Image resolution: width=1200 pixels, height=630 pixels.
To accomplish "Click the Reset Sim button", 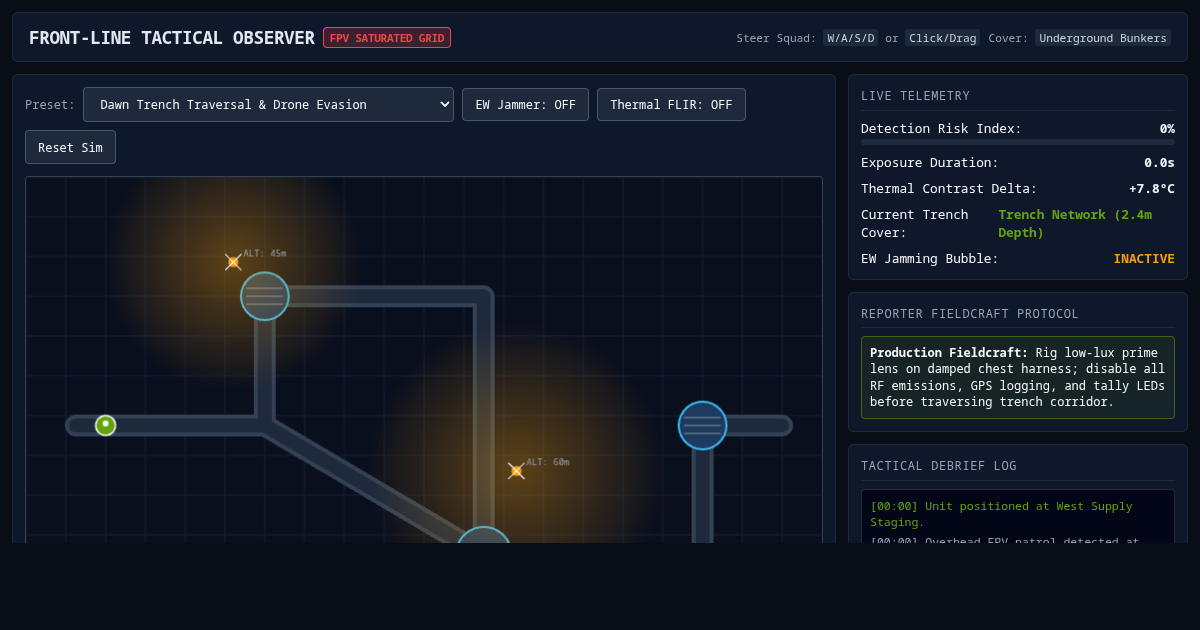I will [x=70, y=147].
